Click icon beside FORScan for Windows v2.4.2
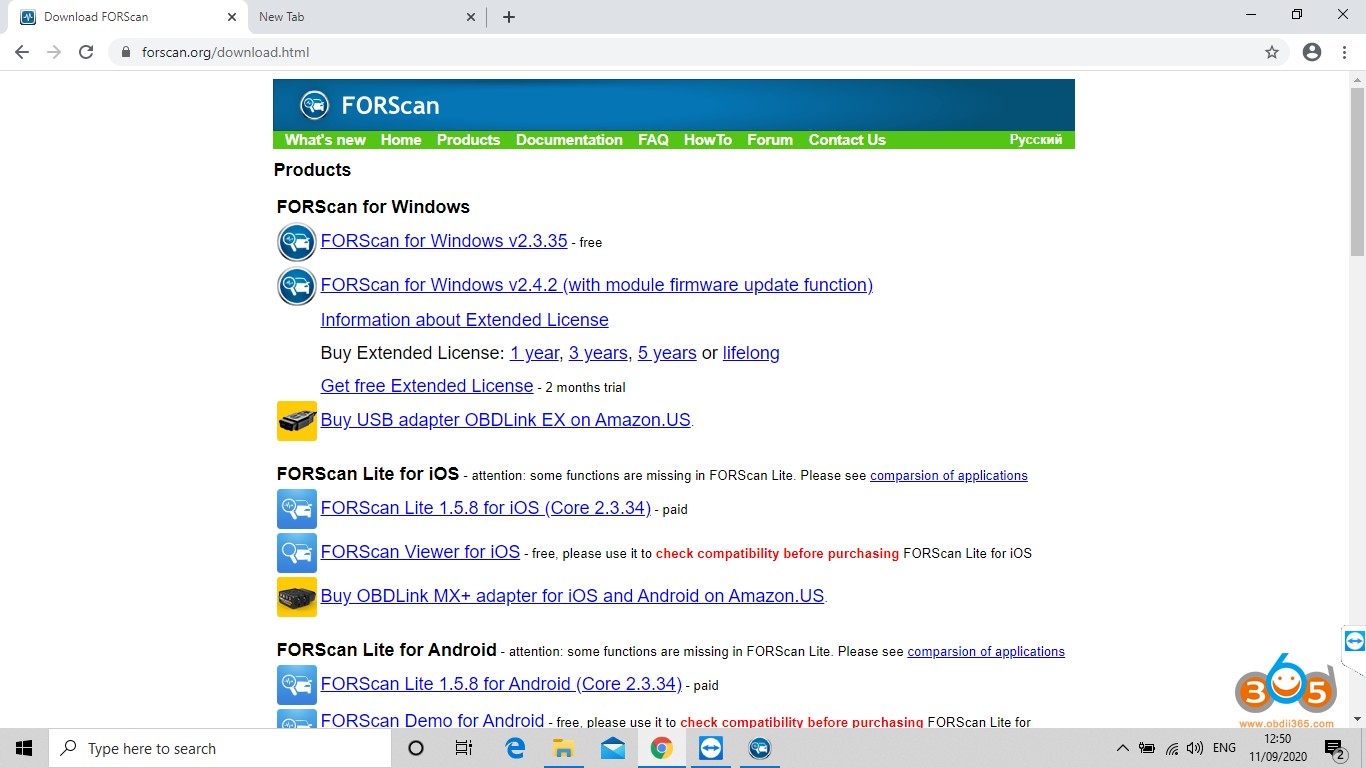This screenshot has width=1366, height=768. [297, 287]
